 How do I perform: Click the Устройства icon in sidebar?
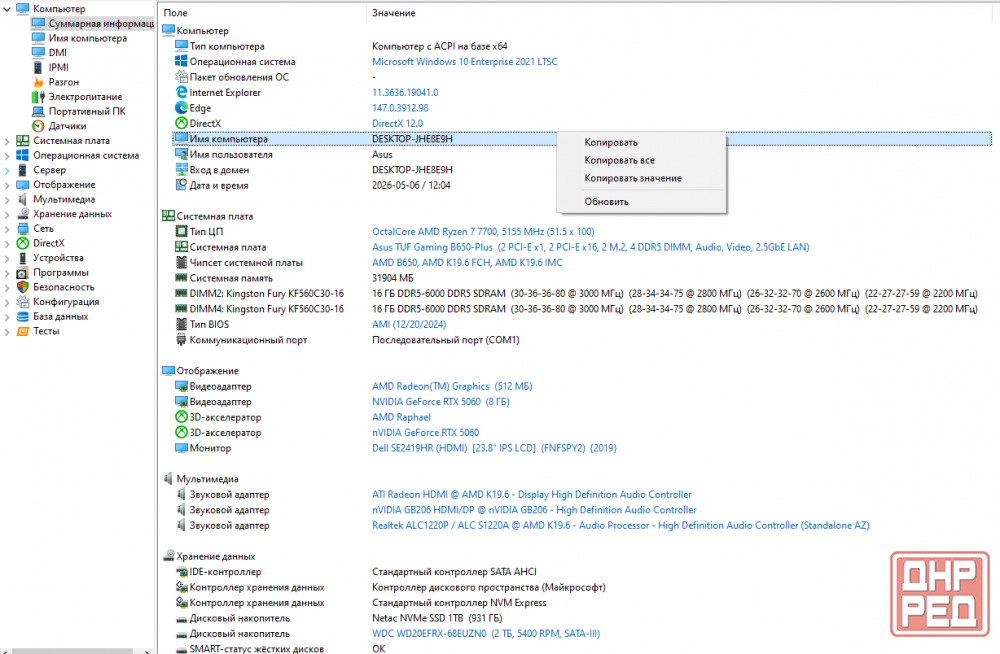coord(23,258)
